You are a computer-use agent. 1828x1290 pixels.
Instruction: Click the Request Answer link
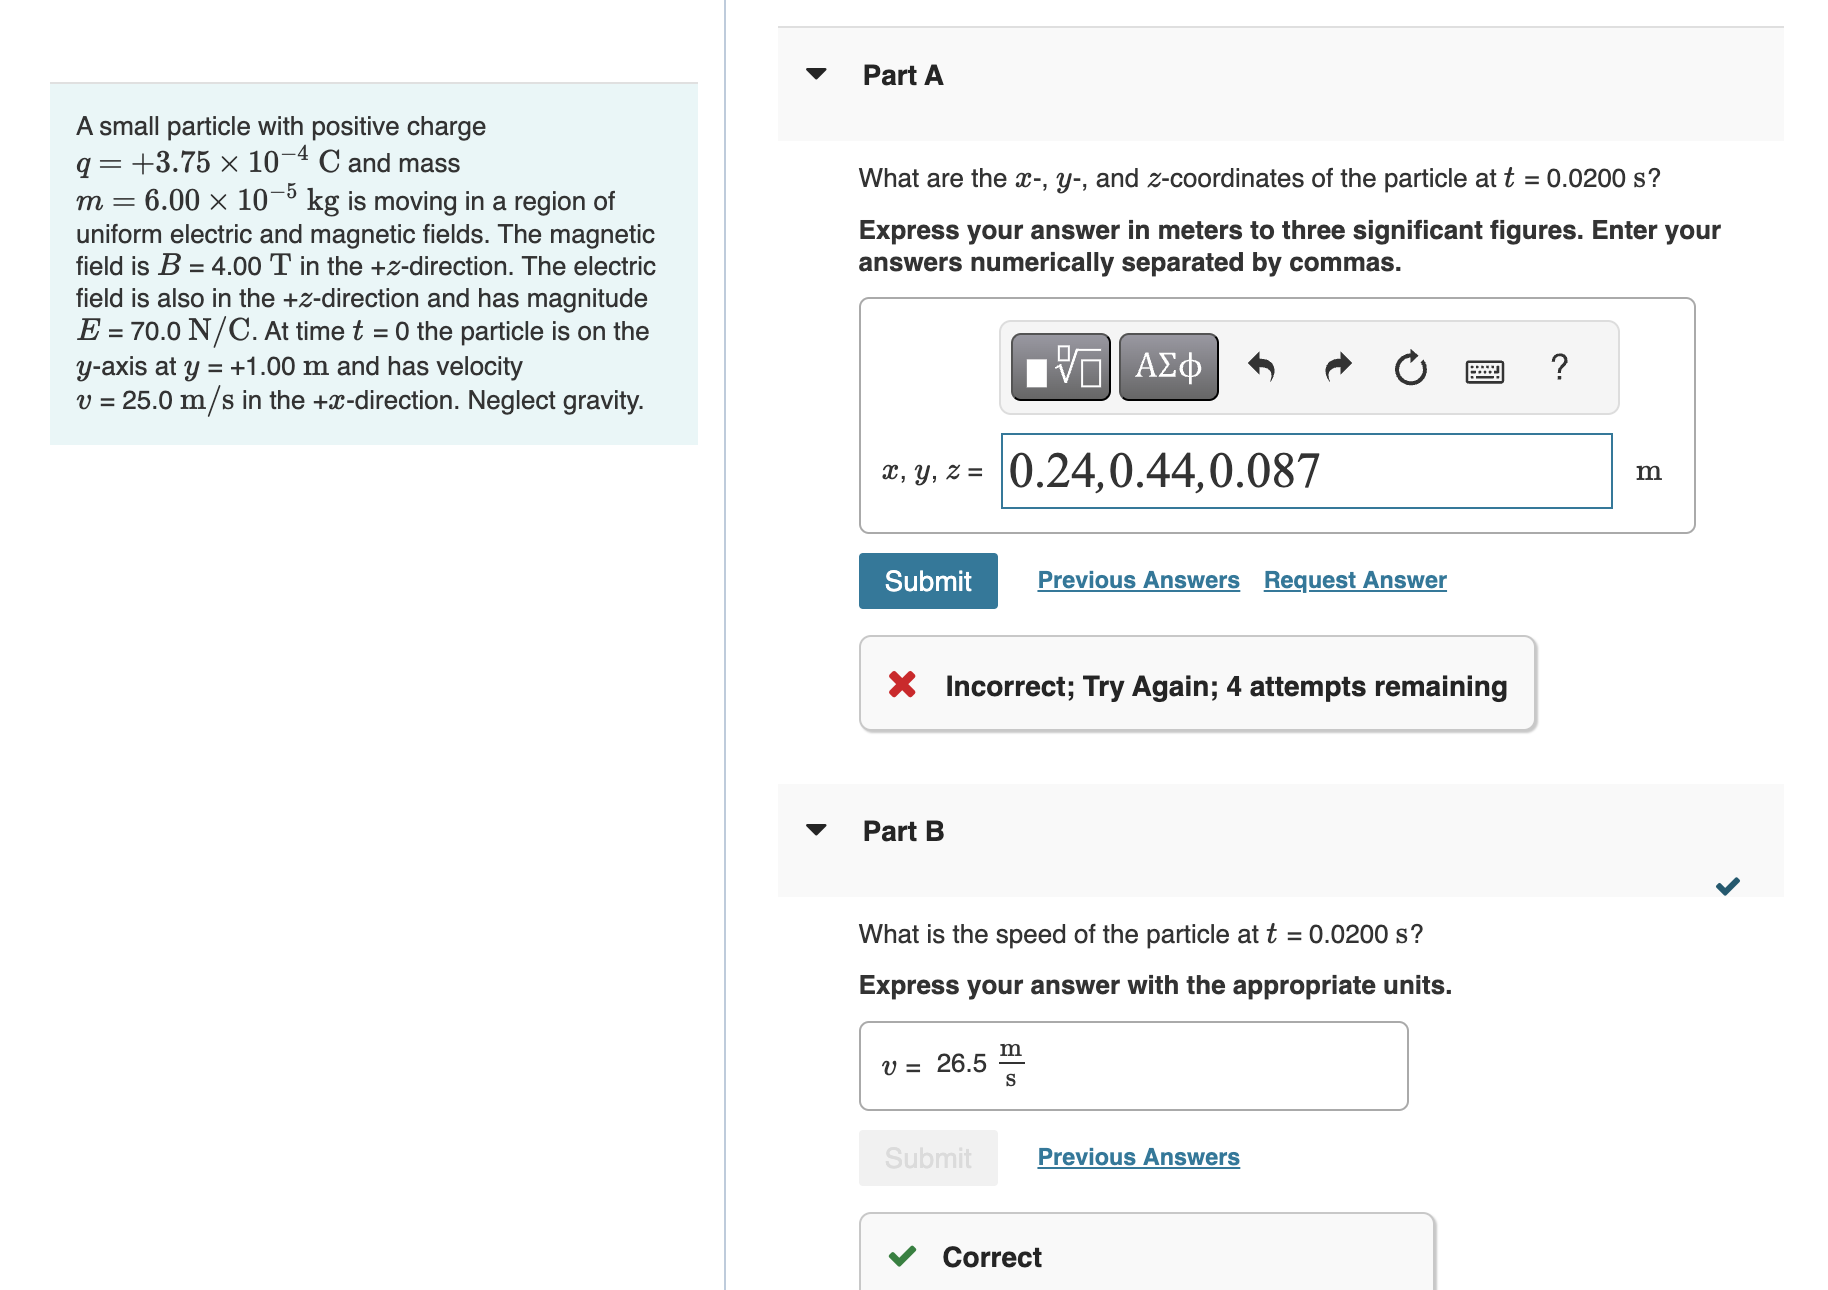tap(1354, 580)
